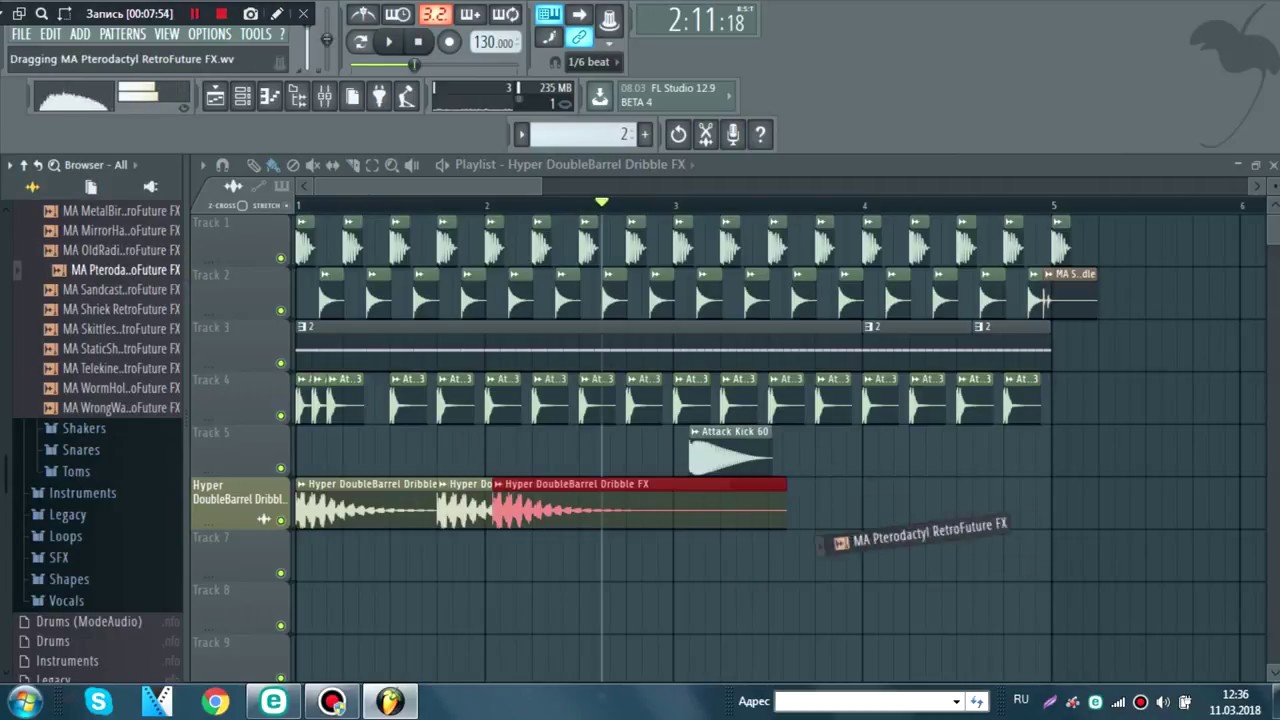Toggle pattern/song mode button
1280x720 pixels.
[x=361, y=42]
